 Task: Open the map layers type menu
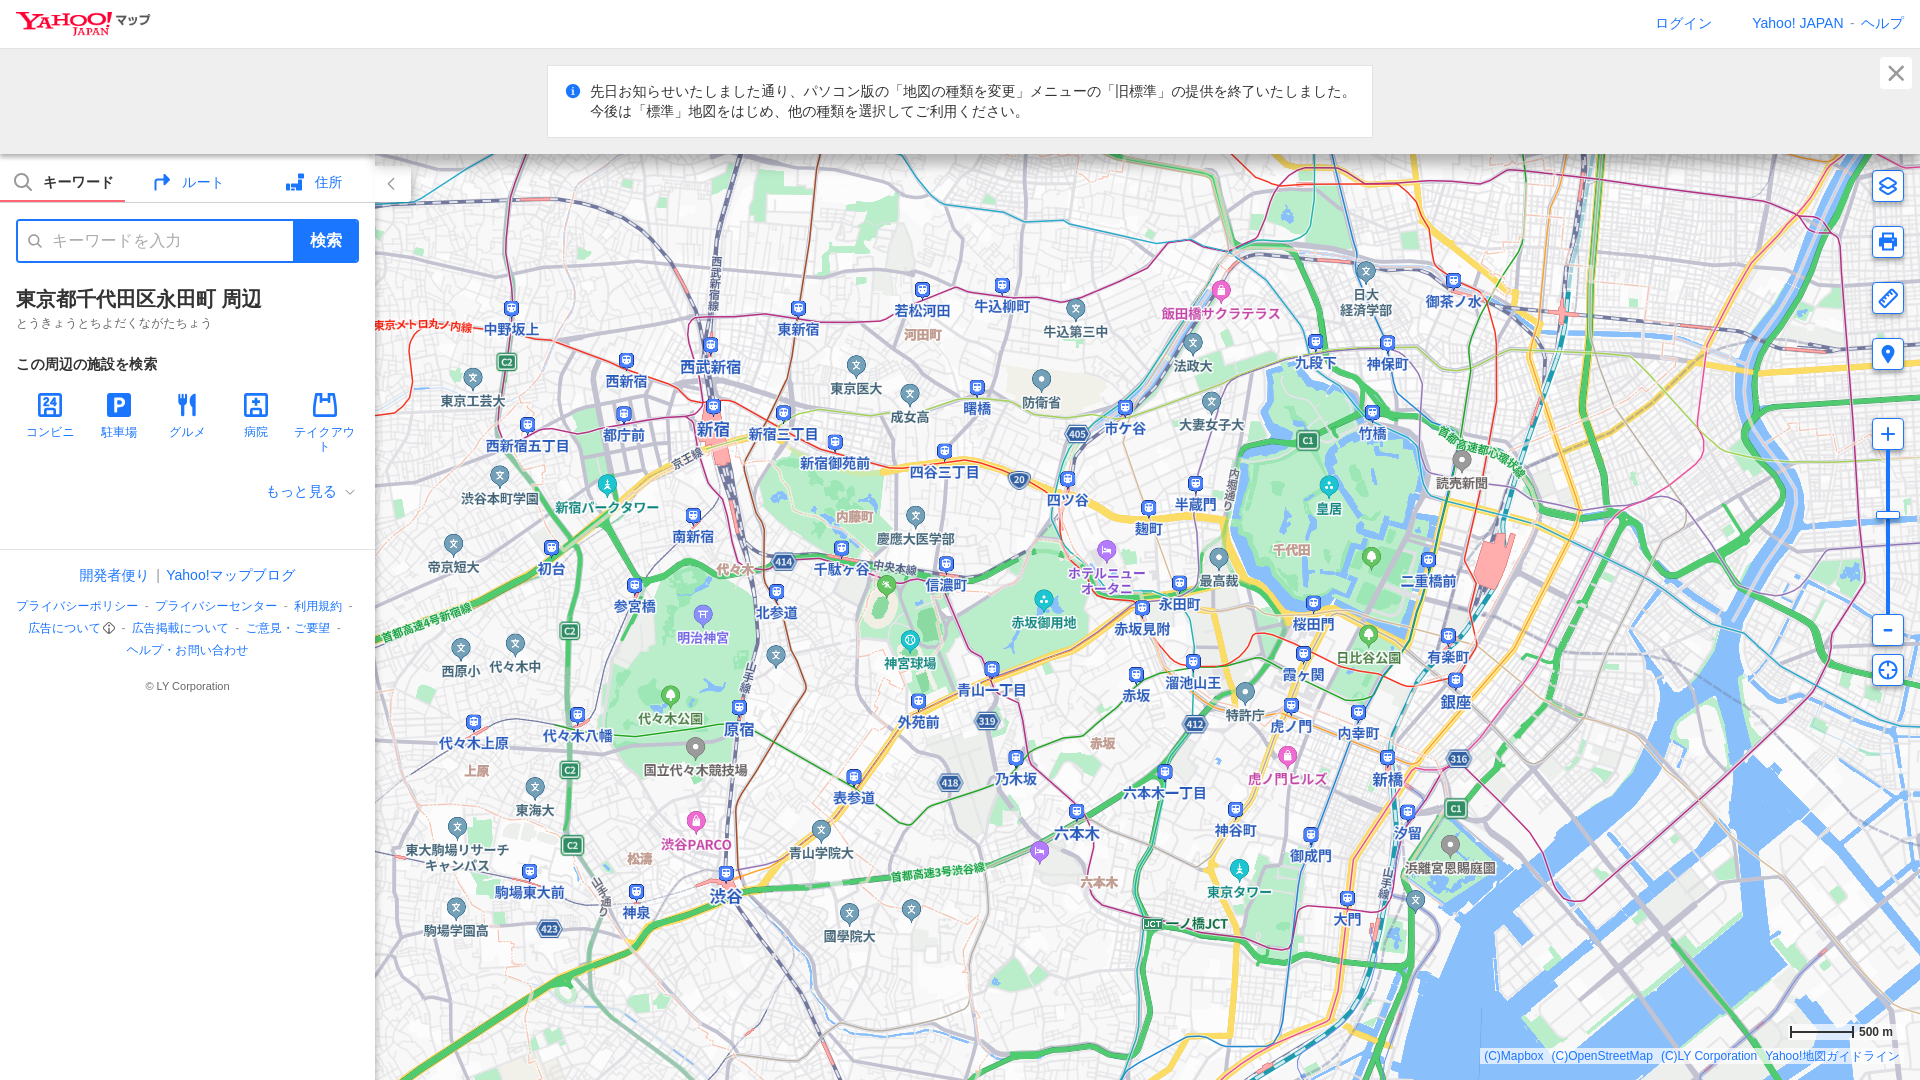pos(1887,186)
